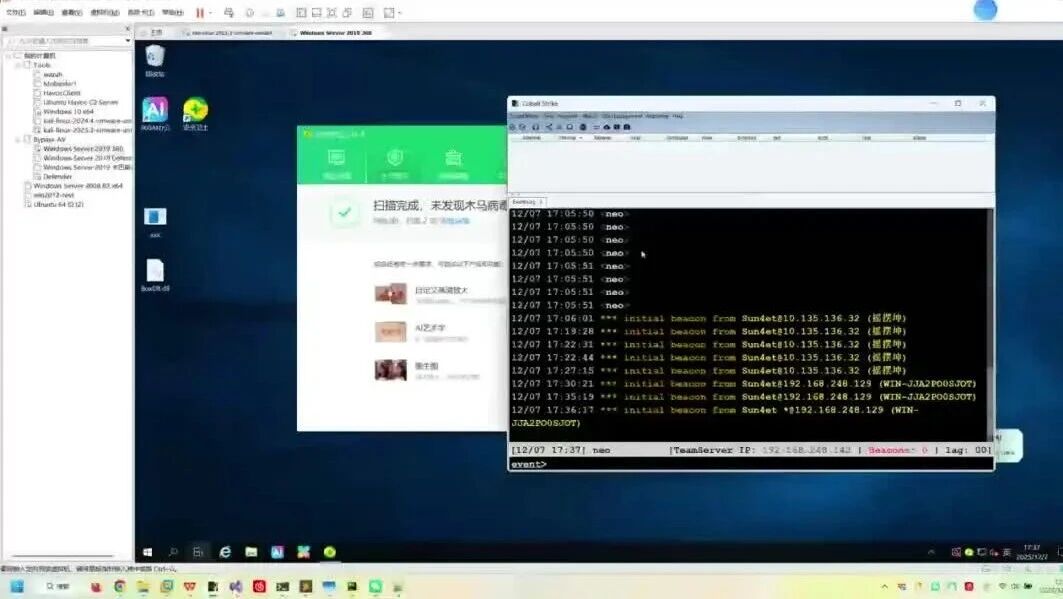Open the VMware 文件(F) menu
Image resolution: width=1063 pixels, height=599 pixels.
pos(15,12)
